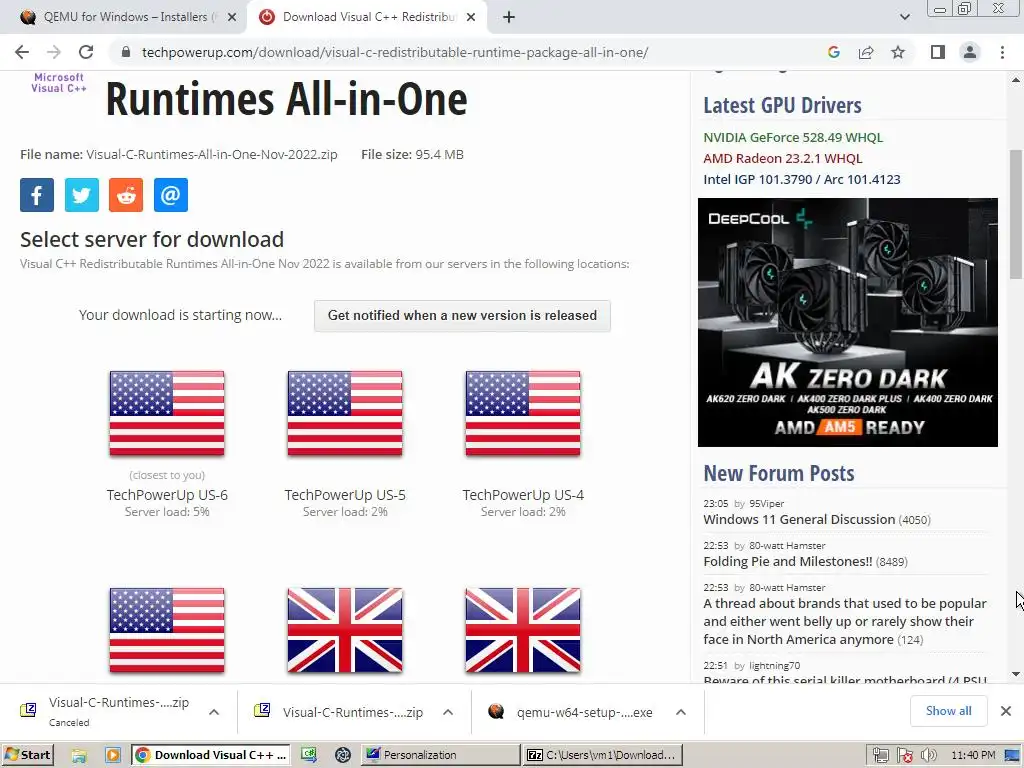
Task: Click the file name Visual-C-Runtimes-All-in-One-Nov-2022.zip
Action: [212, 155]
